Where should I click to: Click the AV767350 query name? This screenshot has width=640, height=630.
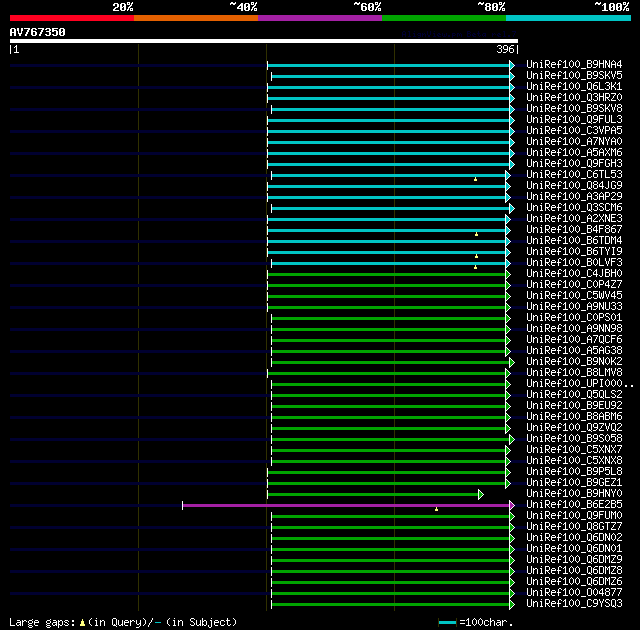click(x=38, y=32)
